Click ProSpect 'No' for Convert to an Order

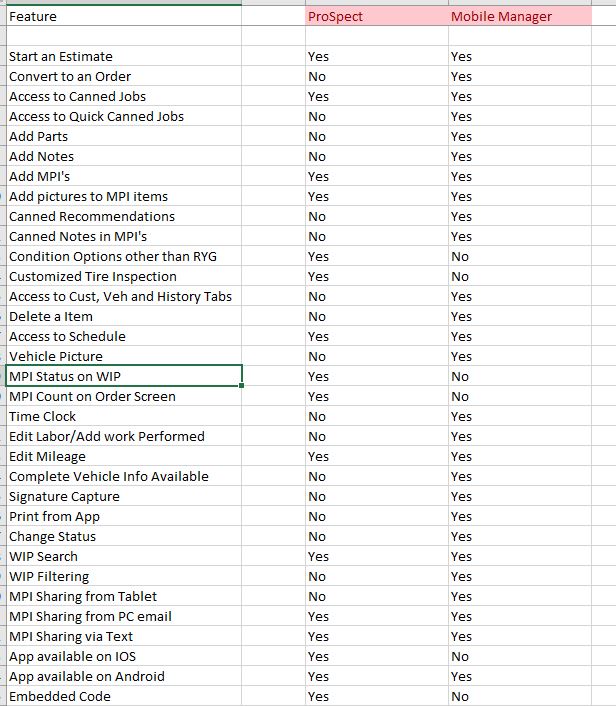377,76
